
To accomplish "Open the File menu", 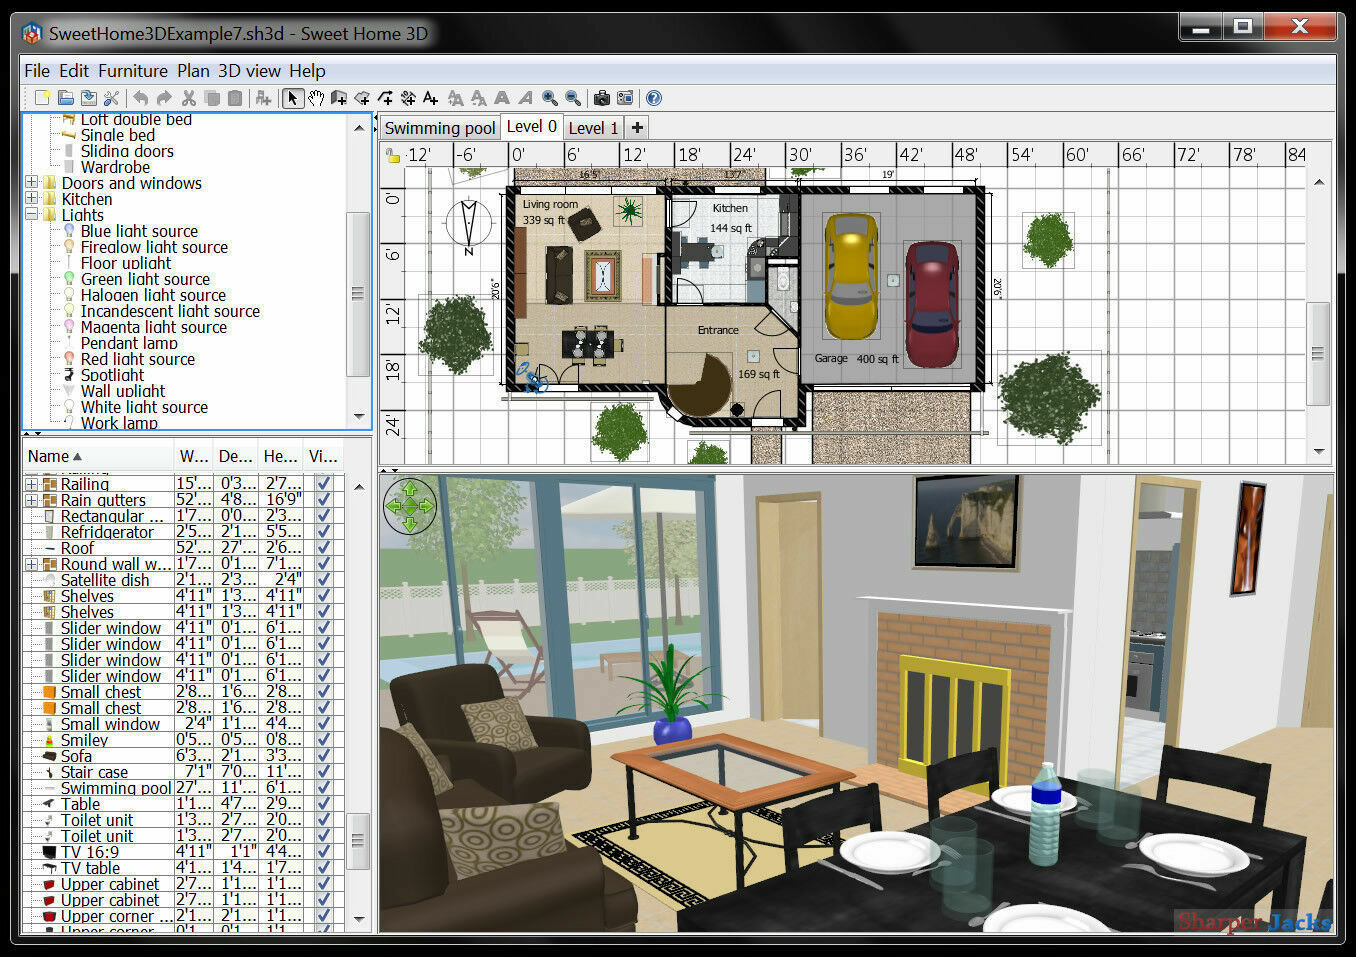I will [x=37, y=71].
